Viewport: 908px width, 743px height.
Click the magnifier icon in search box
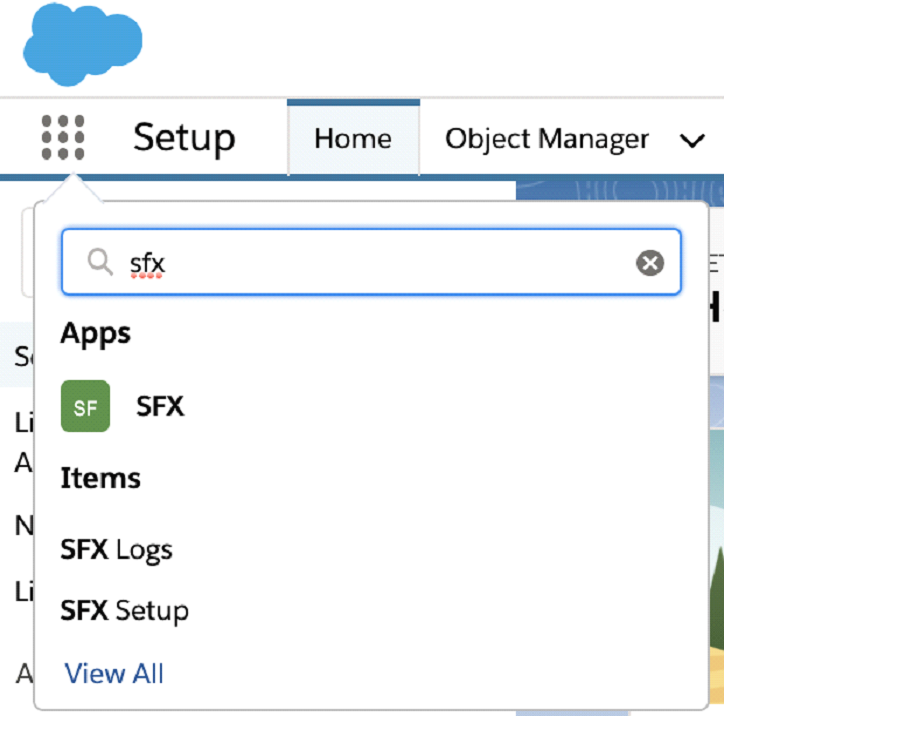[100, 262]
